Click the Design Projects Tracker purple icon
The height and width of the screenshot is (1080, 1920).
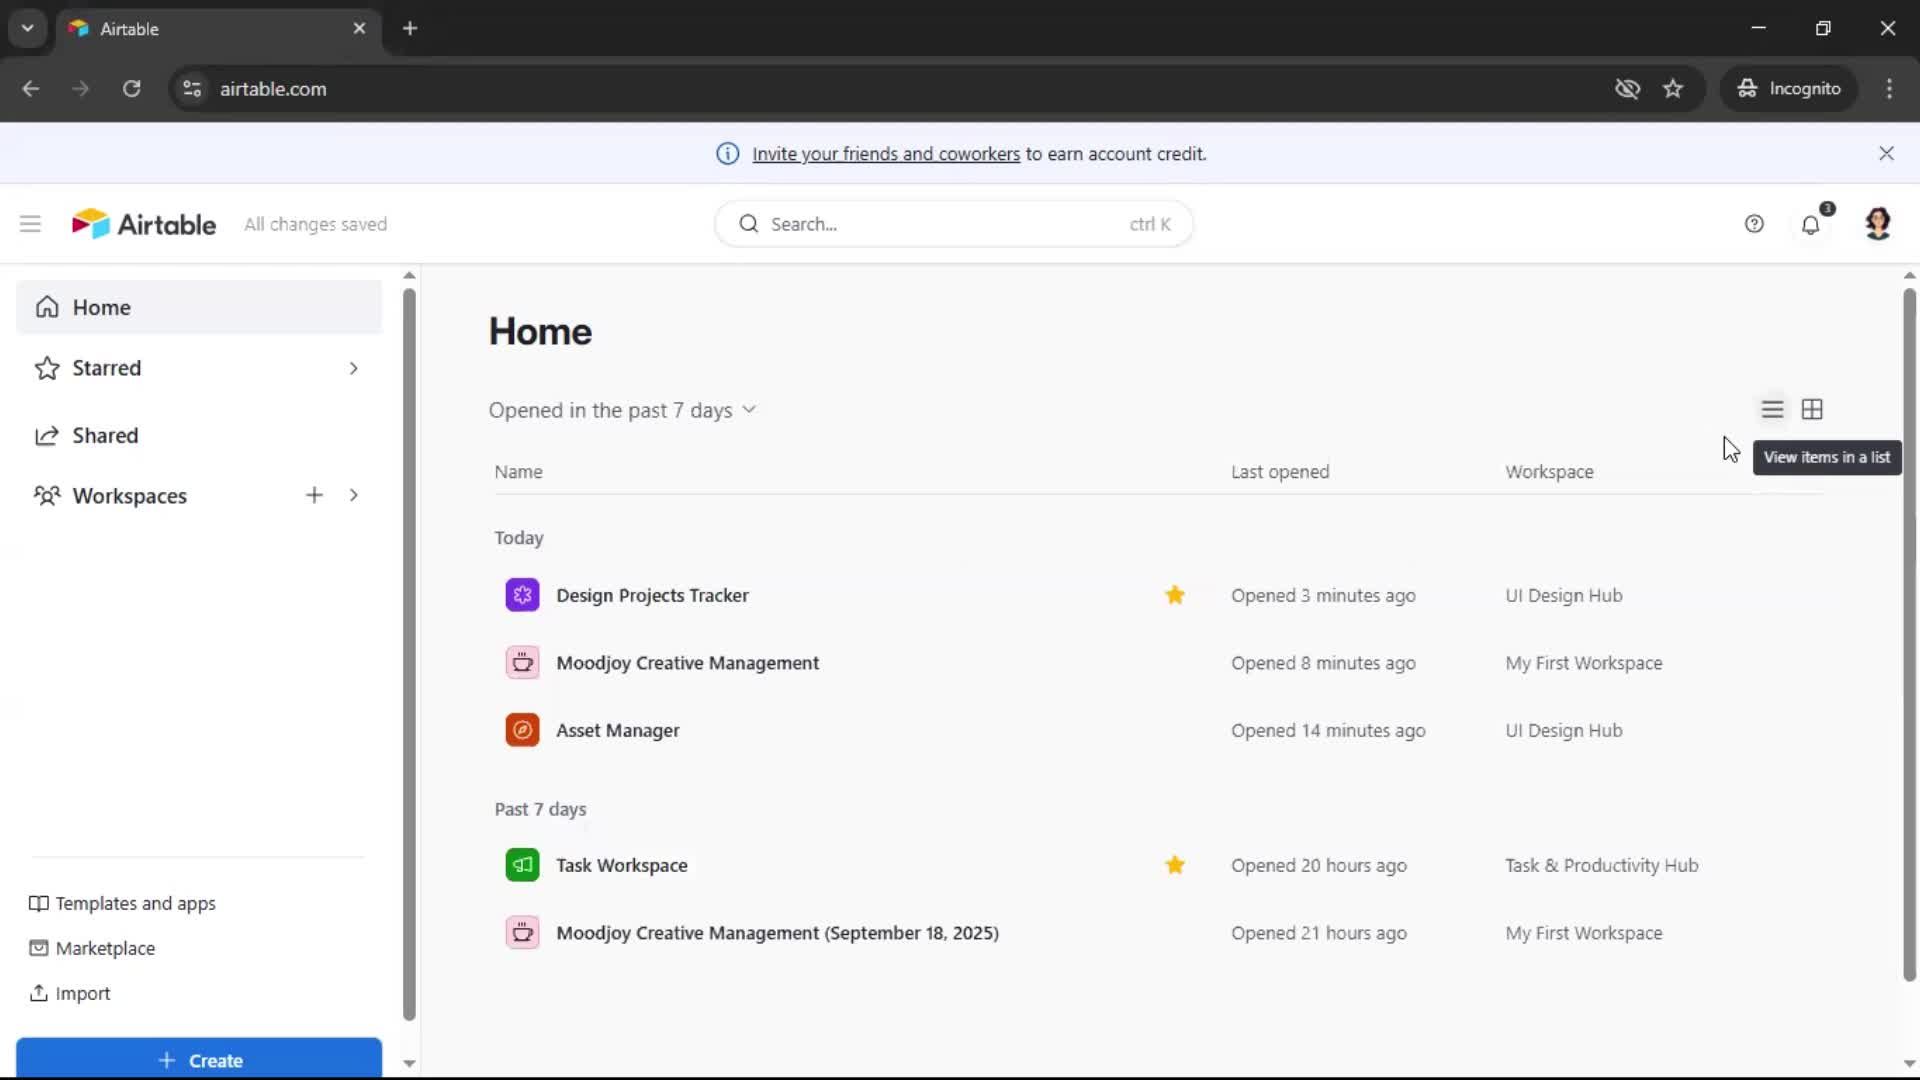[x=522, y=596]
